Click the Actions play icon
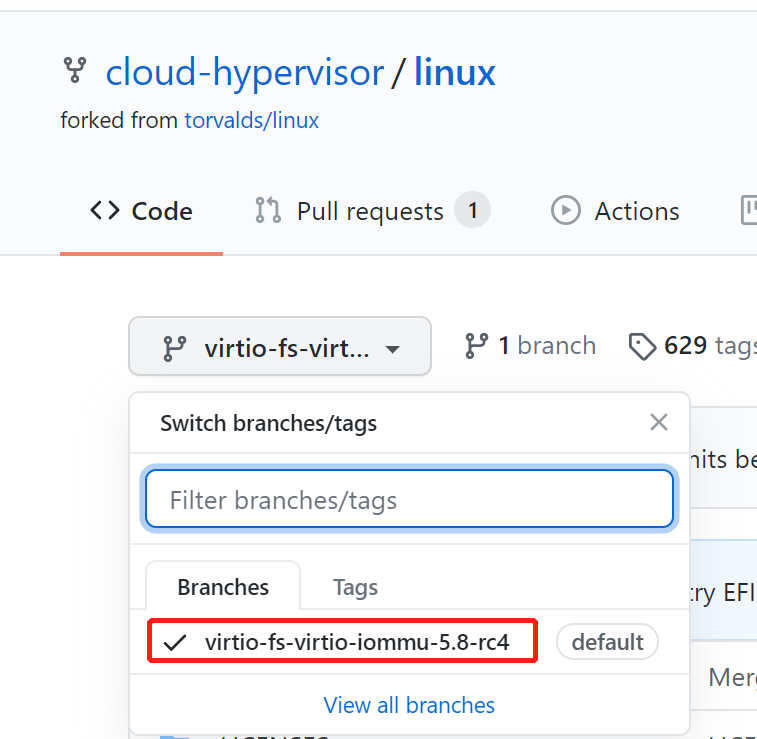The width and height of the screenshot is (757, 739). (x=565, y=210)
